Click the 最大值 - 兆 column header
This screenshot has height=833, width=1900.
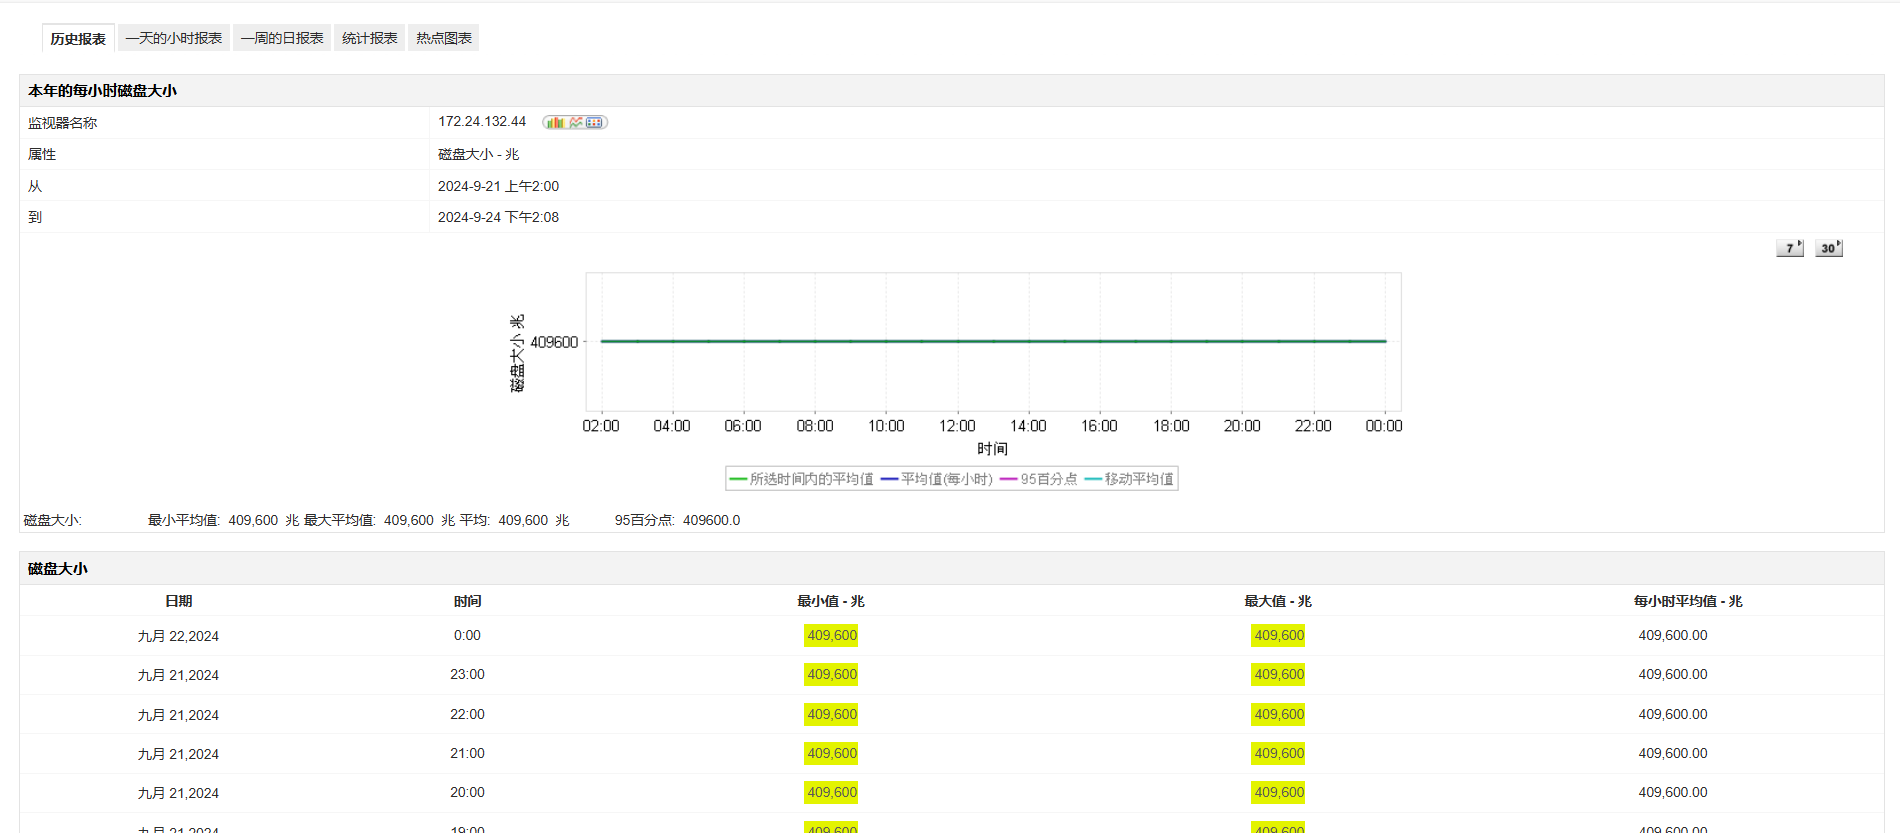tap(1277, 601)
